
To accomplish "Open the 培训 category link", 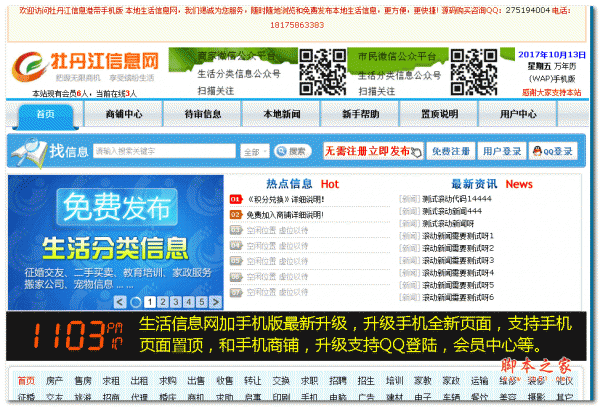I will tap(394, 381).
